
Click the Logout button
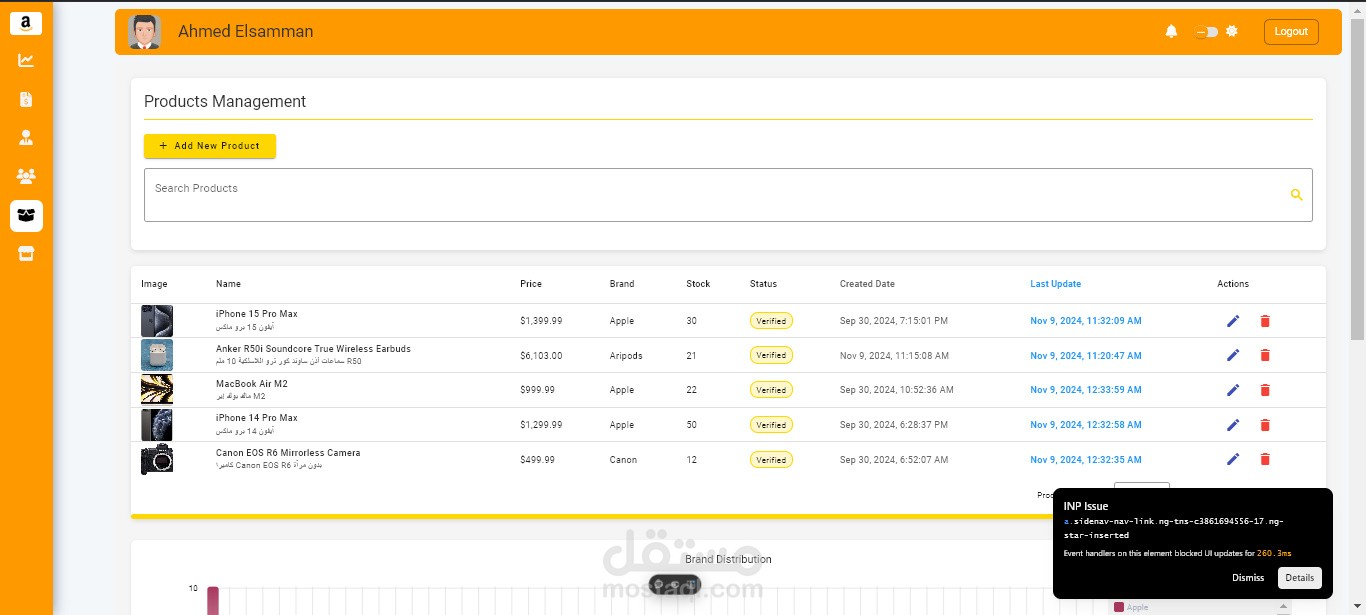(1291, 32)
